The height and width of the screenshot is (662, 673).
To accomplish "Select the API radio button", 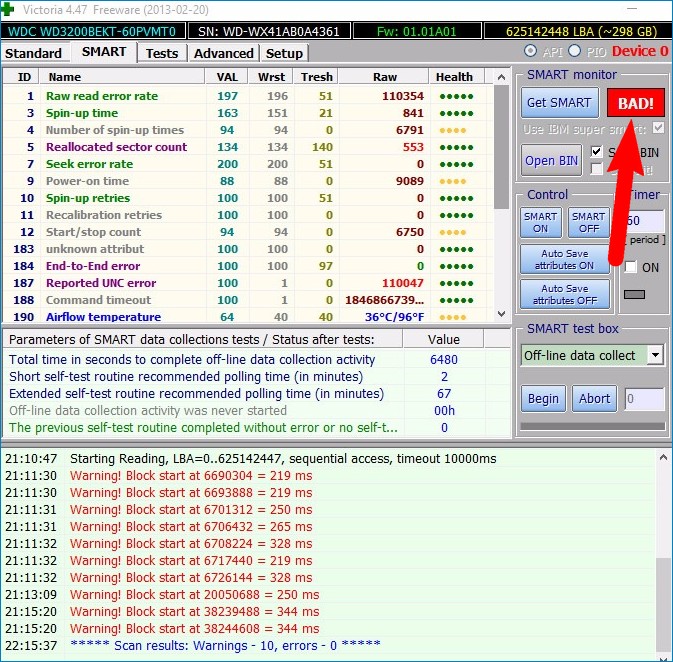I will point(530,51).
